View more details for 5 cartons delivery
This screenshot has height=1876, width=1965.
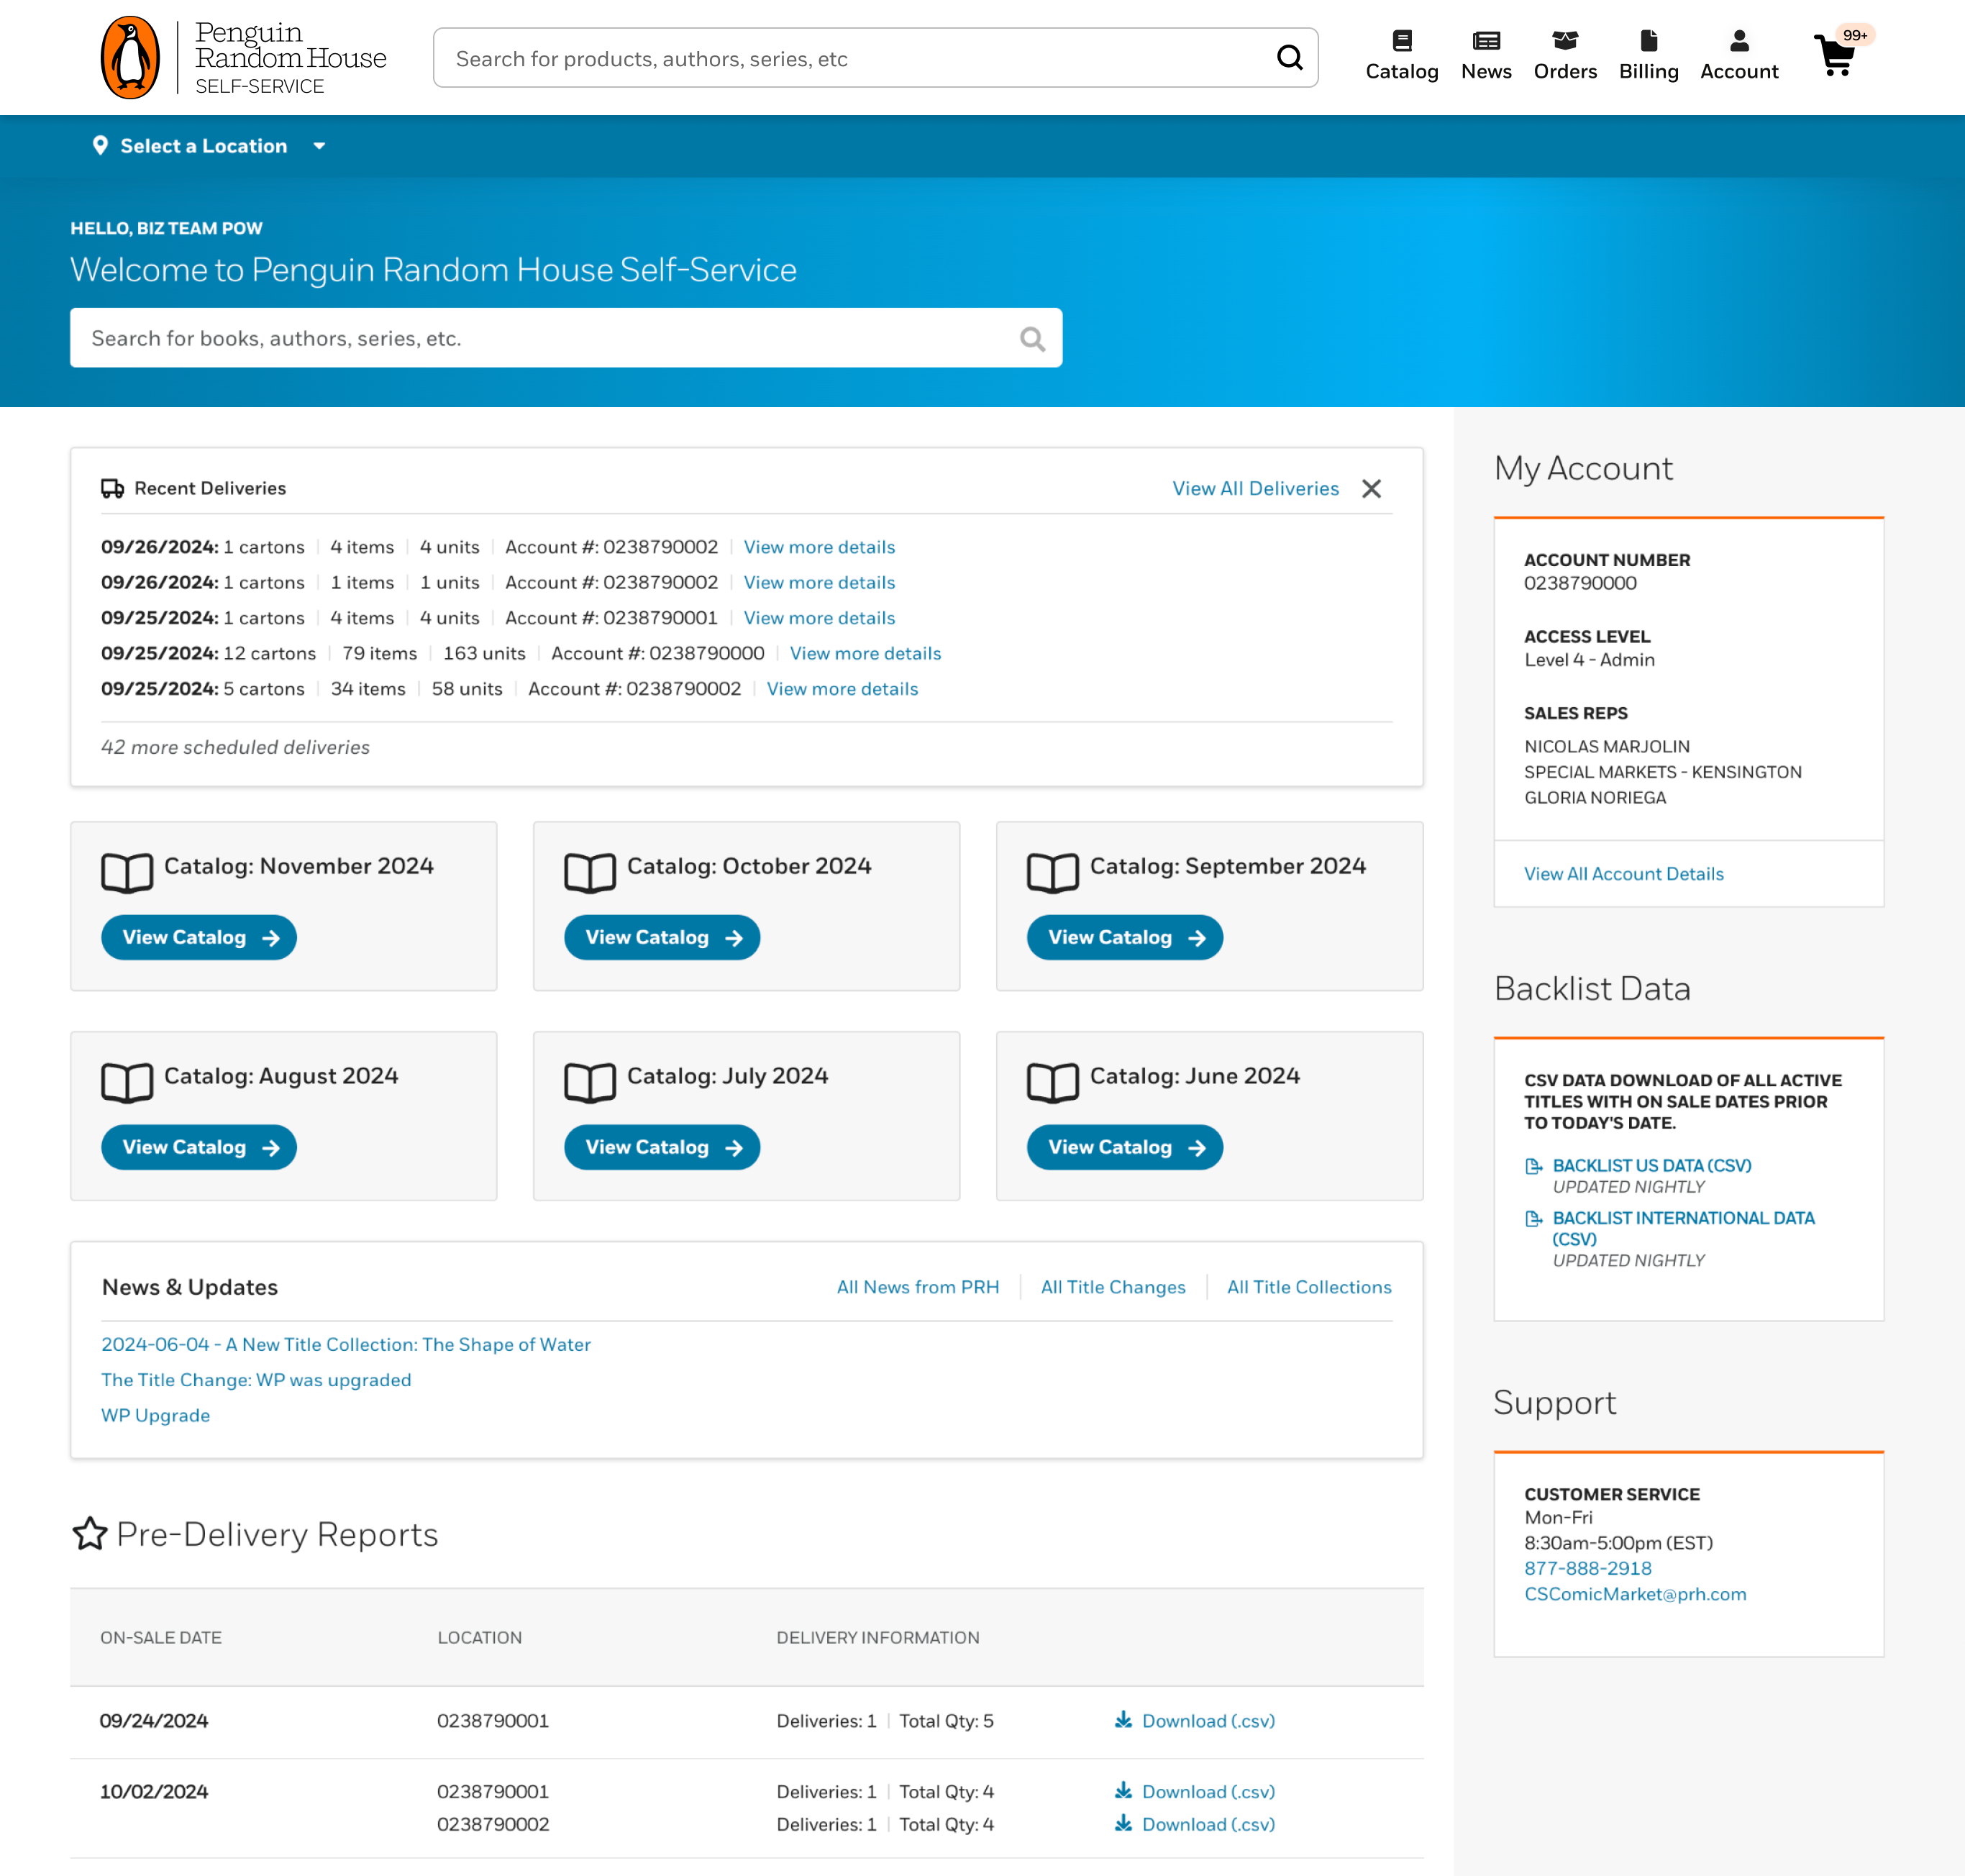842,689
